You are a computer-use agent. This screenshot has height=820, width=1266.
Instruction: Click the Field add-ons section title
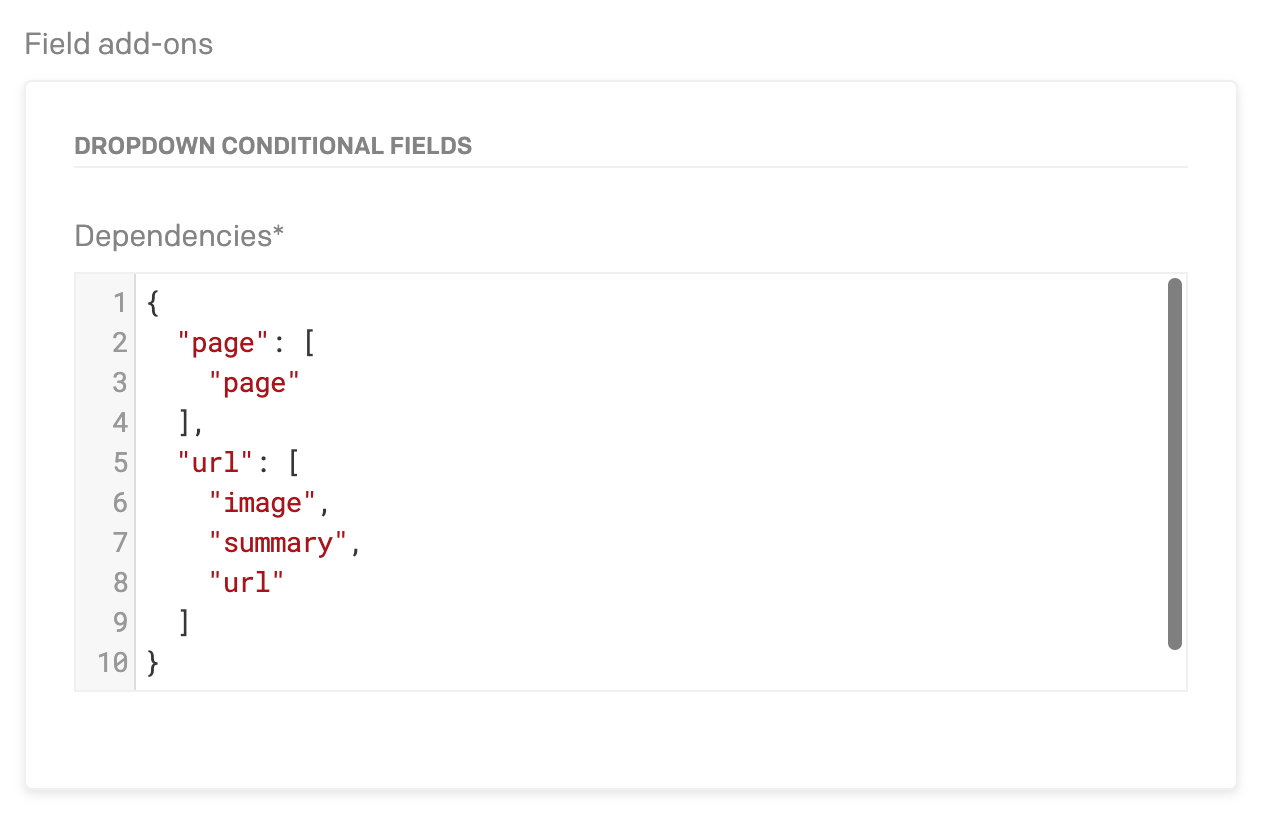[x=119, y=44]
